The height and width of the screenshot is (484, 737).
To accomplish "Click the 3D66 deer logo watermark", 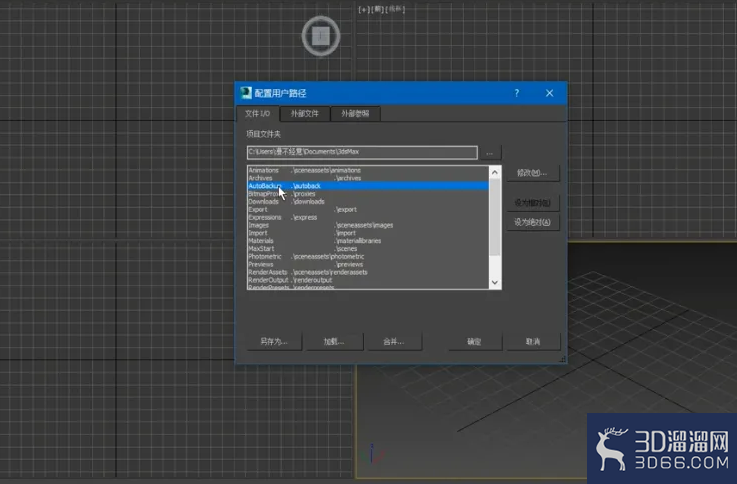I will point(611,449).
